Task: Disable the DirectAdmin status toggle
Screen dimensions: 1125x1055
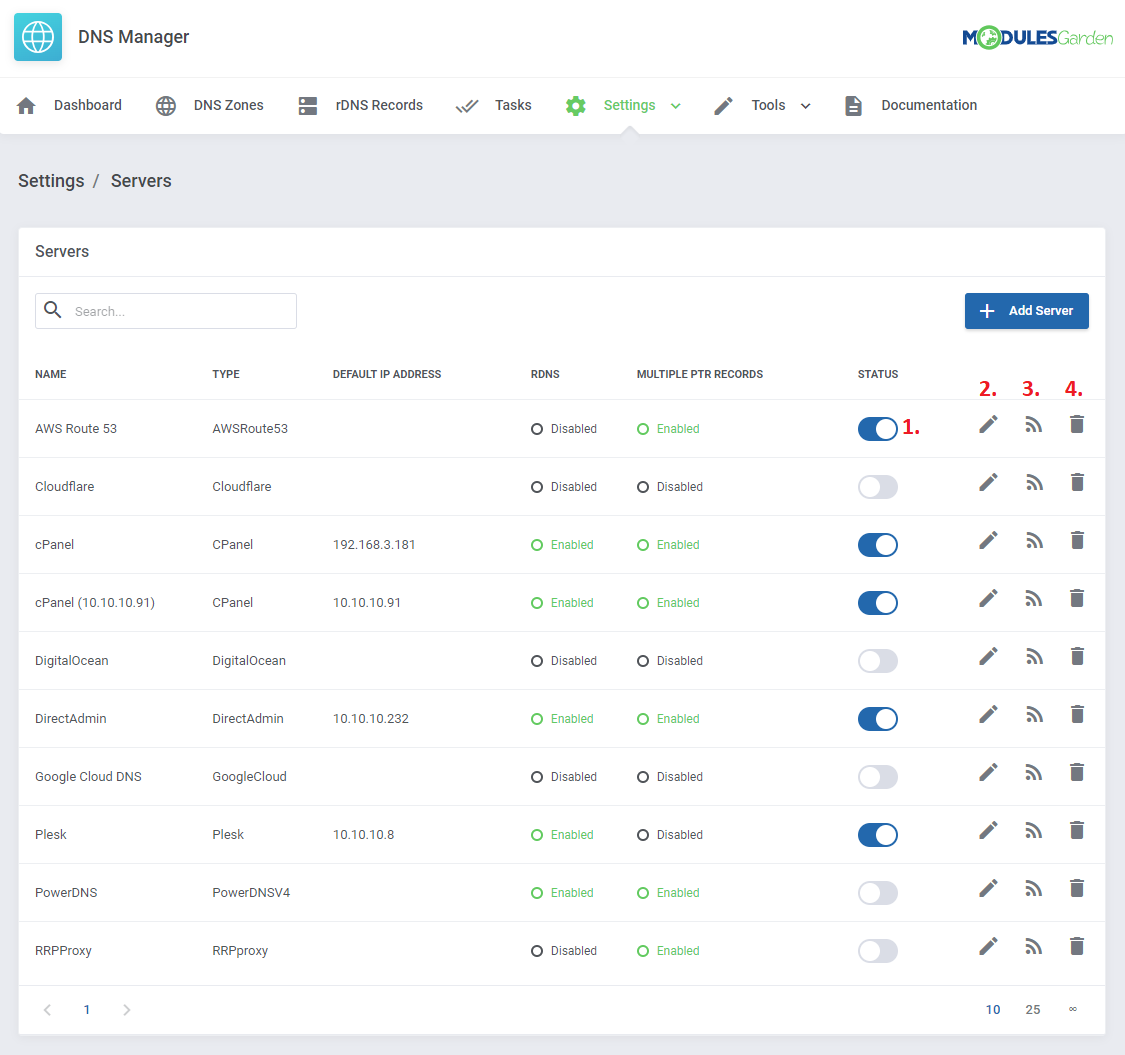Action: click(877, 719)
